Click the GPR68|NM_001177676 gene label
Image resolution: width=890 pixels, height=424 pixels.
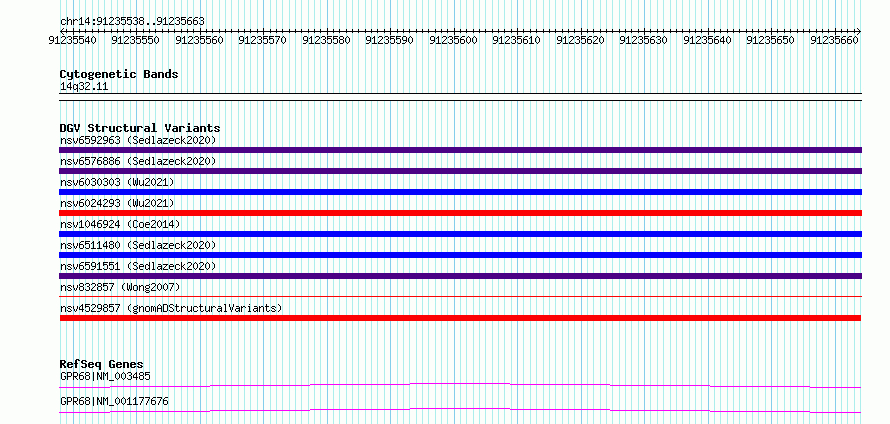pos(114,402)
